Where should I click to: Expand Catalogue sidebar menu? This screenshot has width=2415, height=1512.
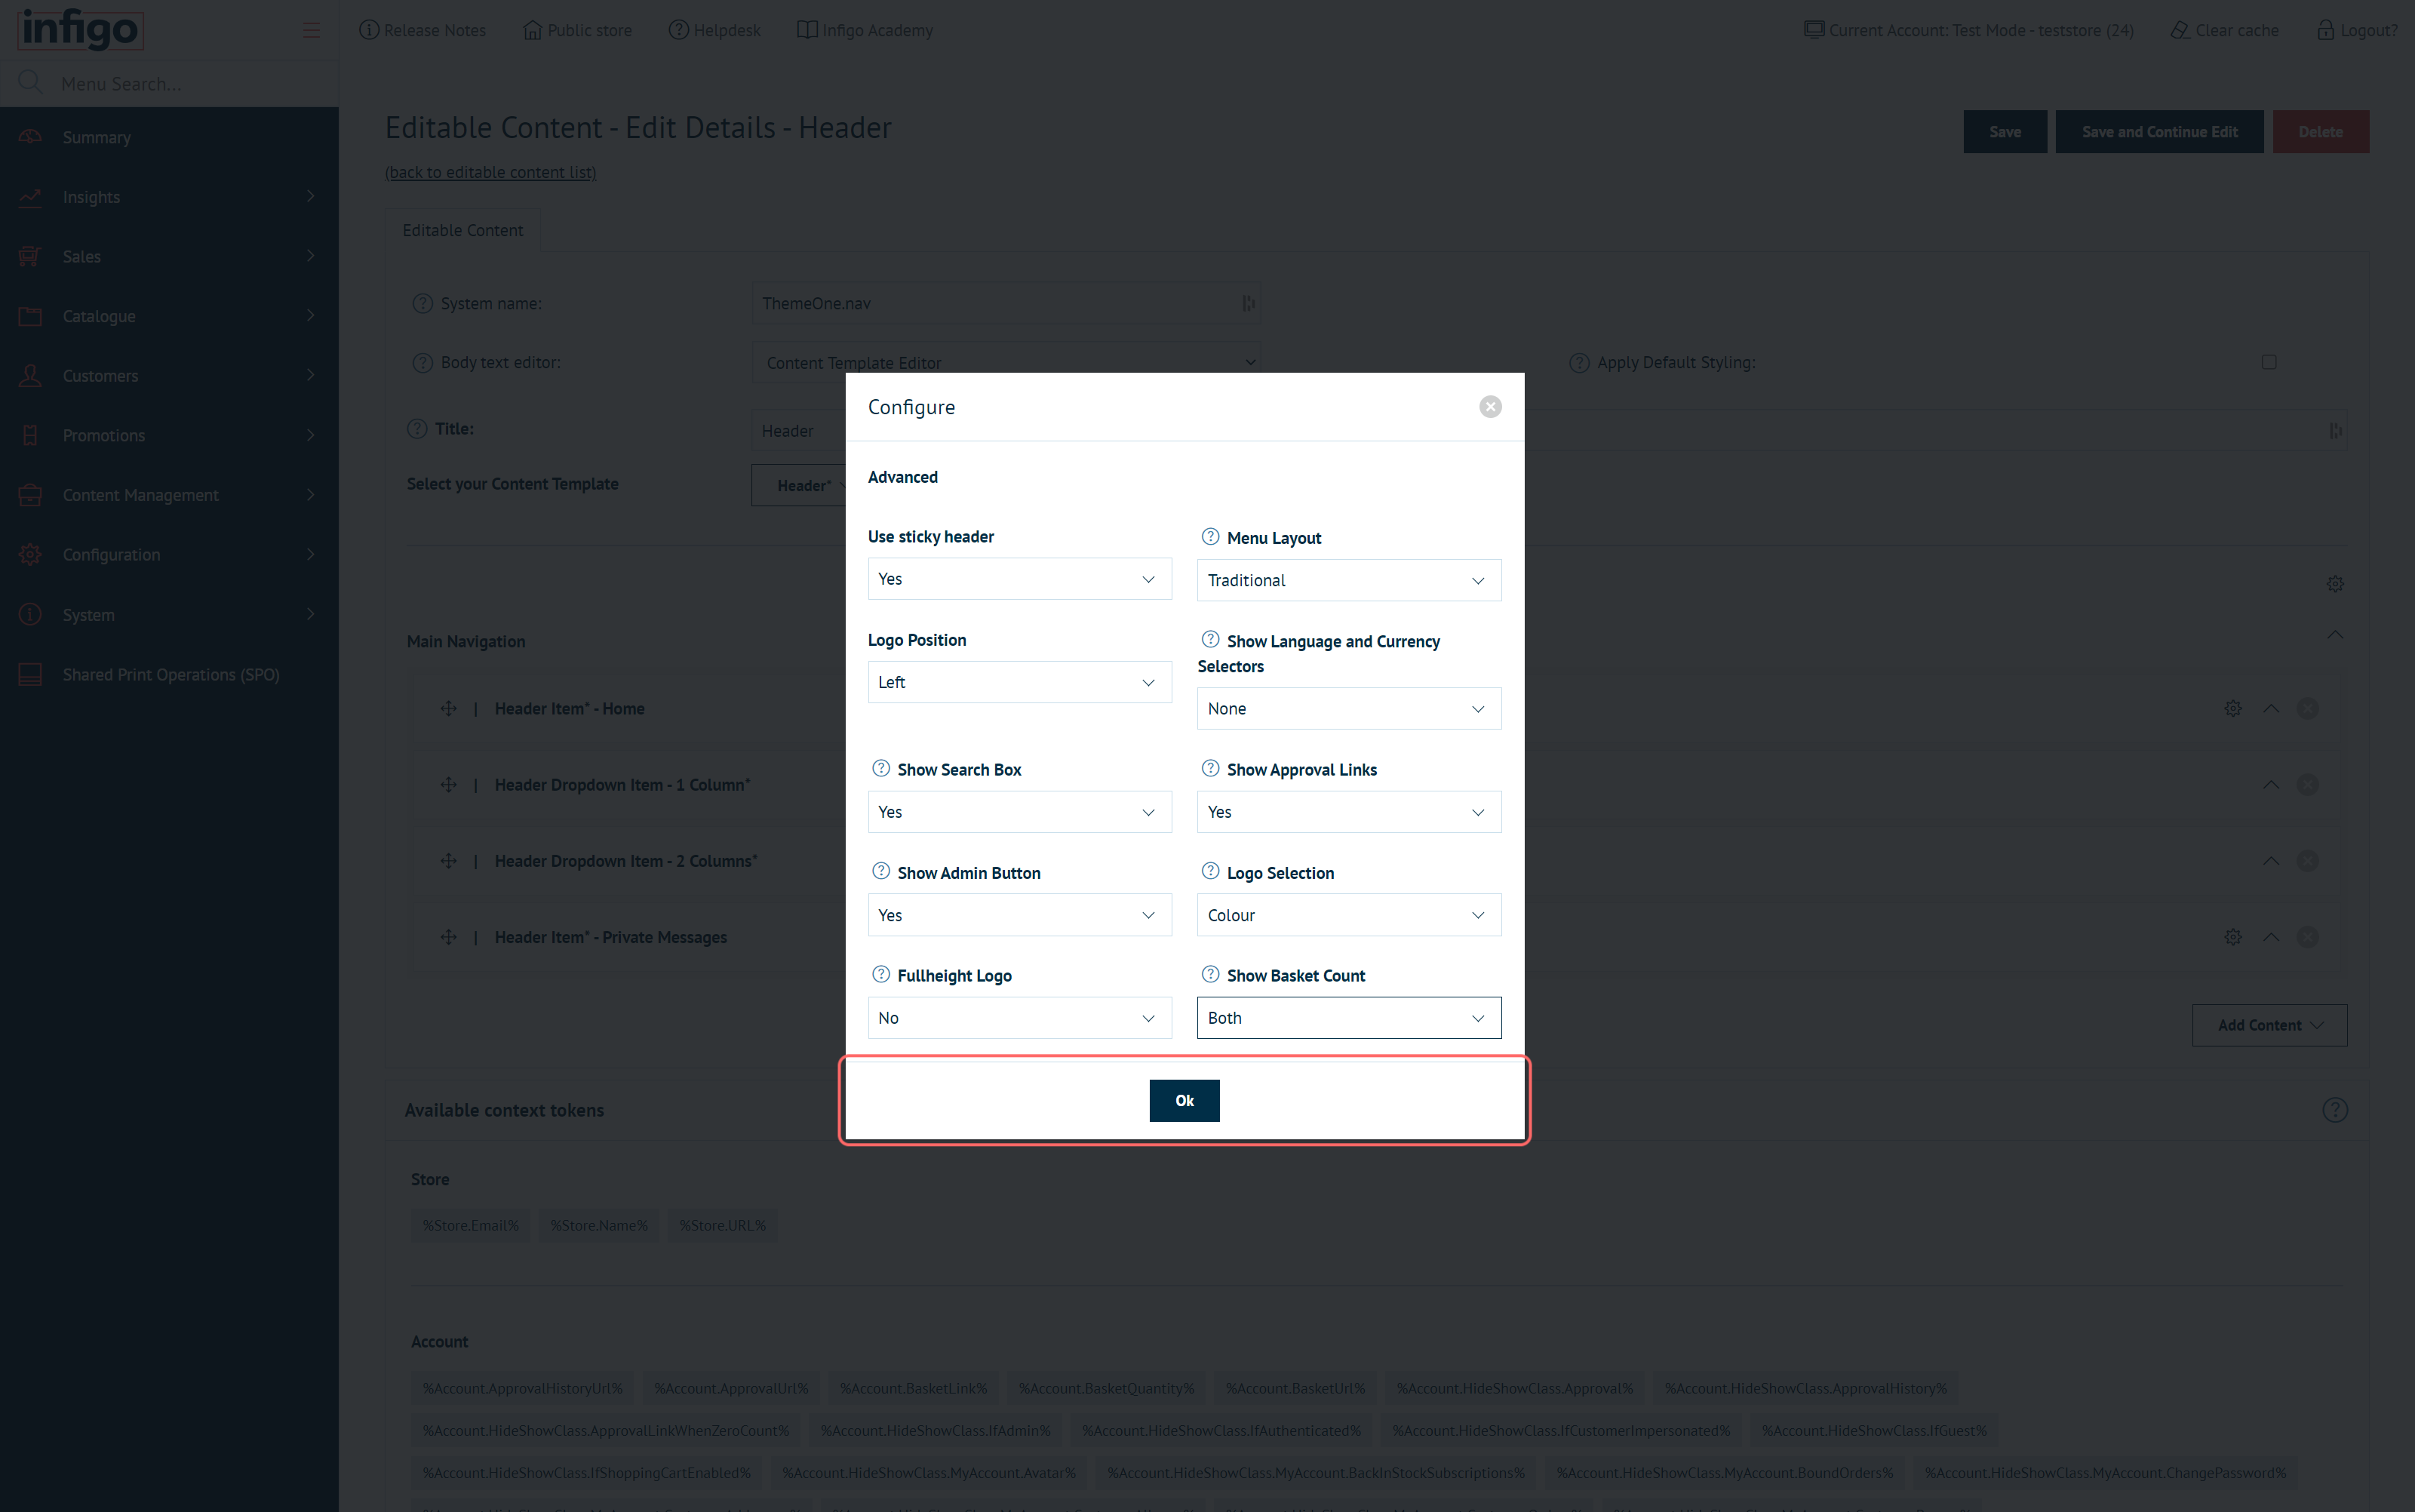click(169, 316)
